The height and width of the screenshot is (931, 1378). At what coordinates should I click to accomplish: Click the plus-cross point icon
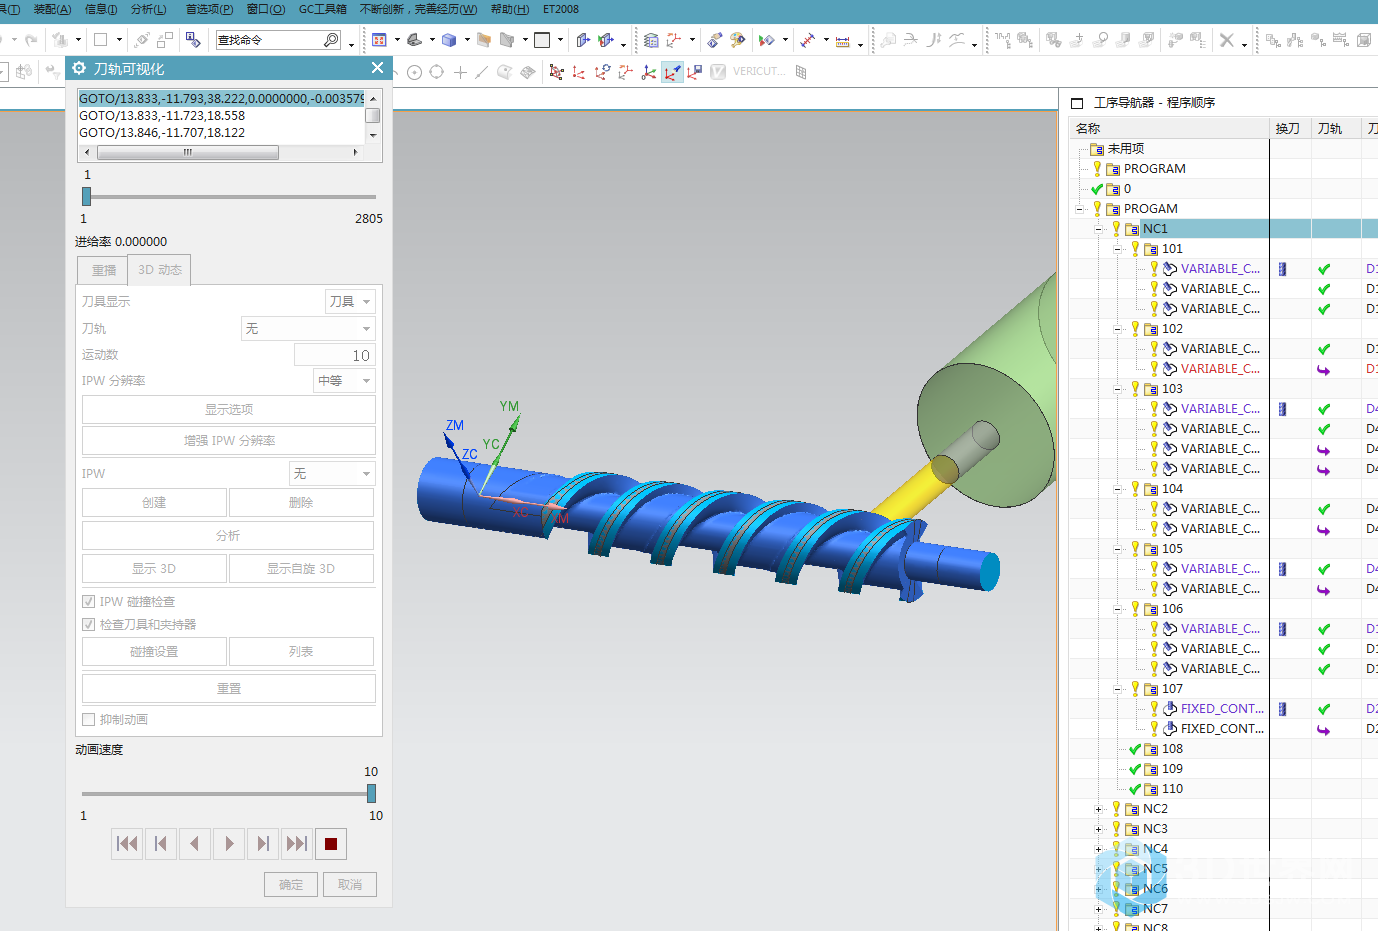(460, 72)
